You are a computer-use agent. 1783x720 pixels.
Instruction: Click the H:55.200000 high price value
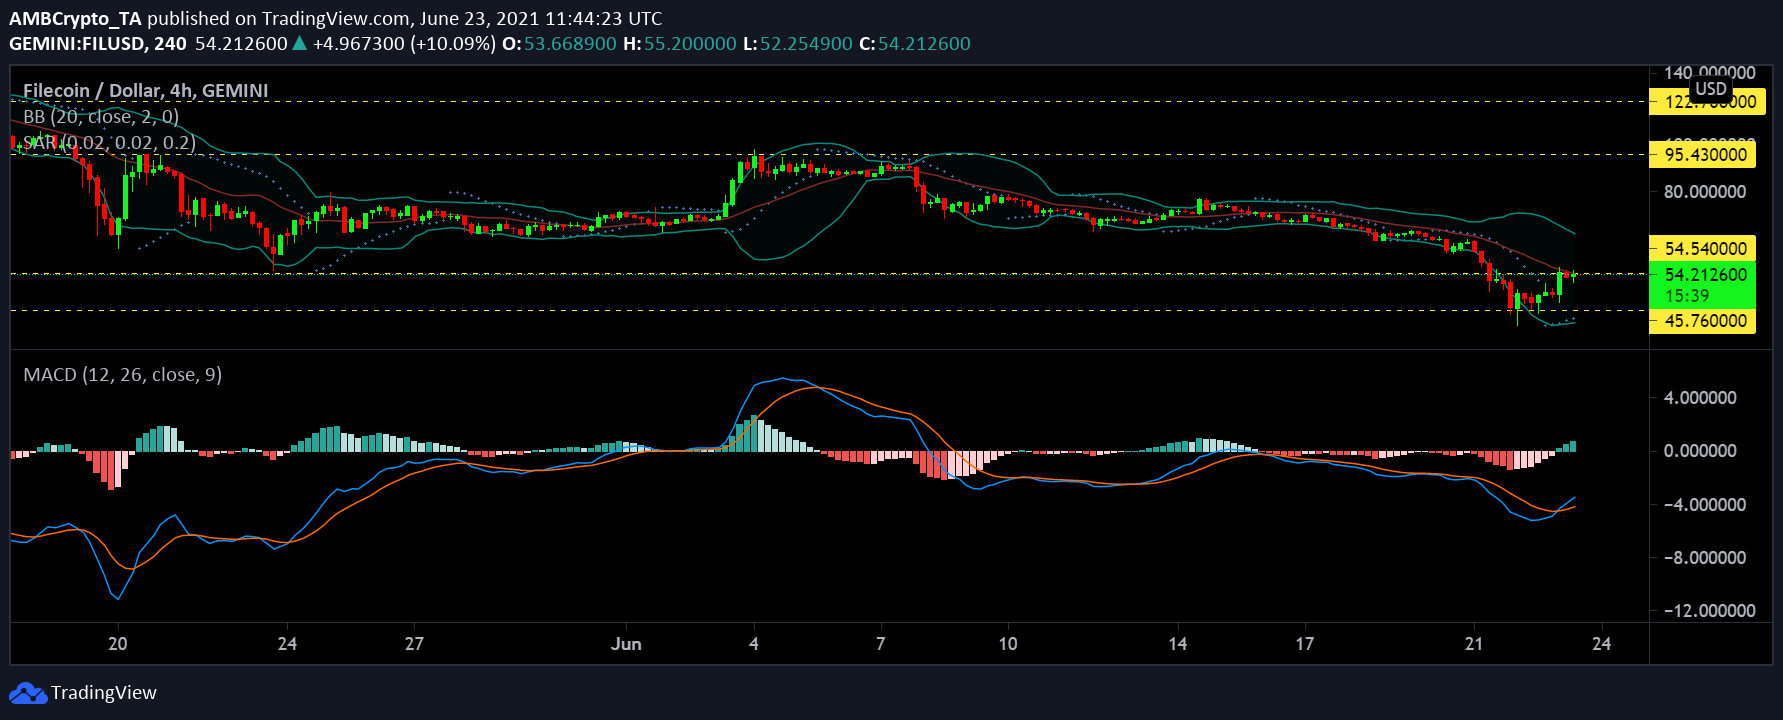tap(680, 43)
